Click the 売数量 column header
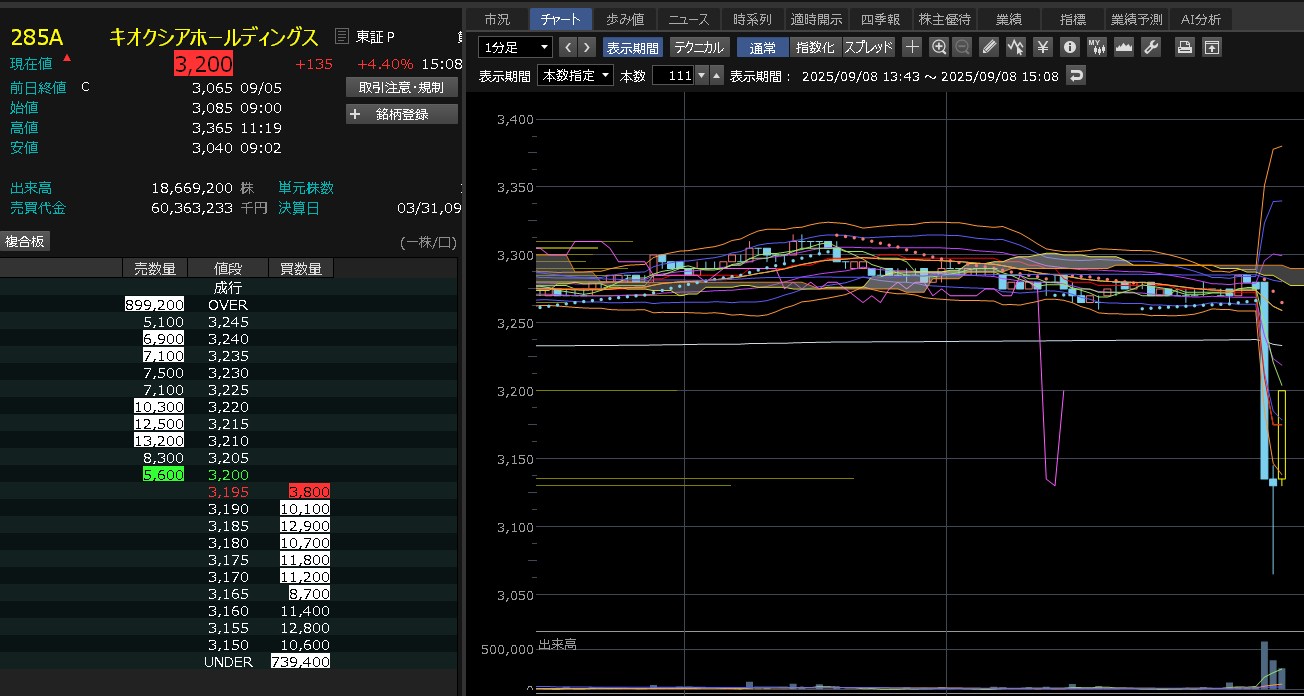The width and height of the screenshot is (1304, 696). (154, 268)
